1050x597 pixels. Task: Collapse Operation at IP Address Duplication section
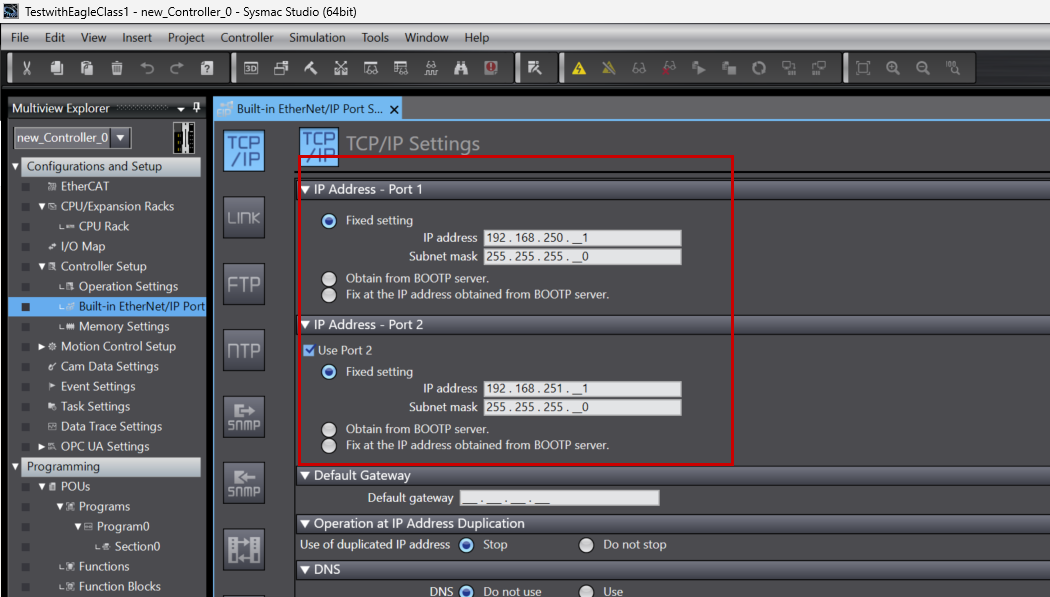[x=305, y=523]
